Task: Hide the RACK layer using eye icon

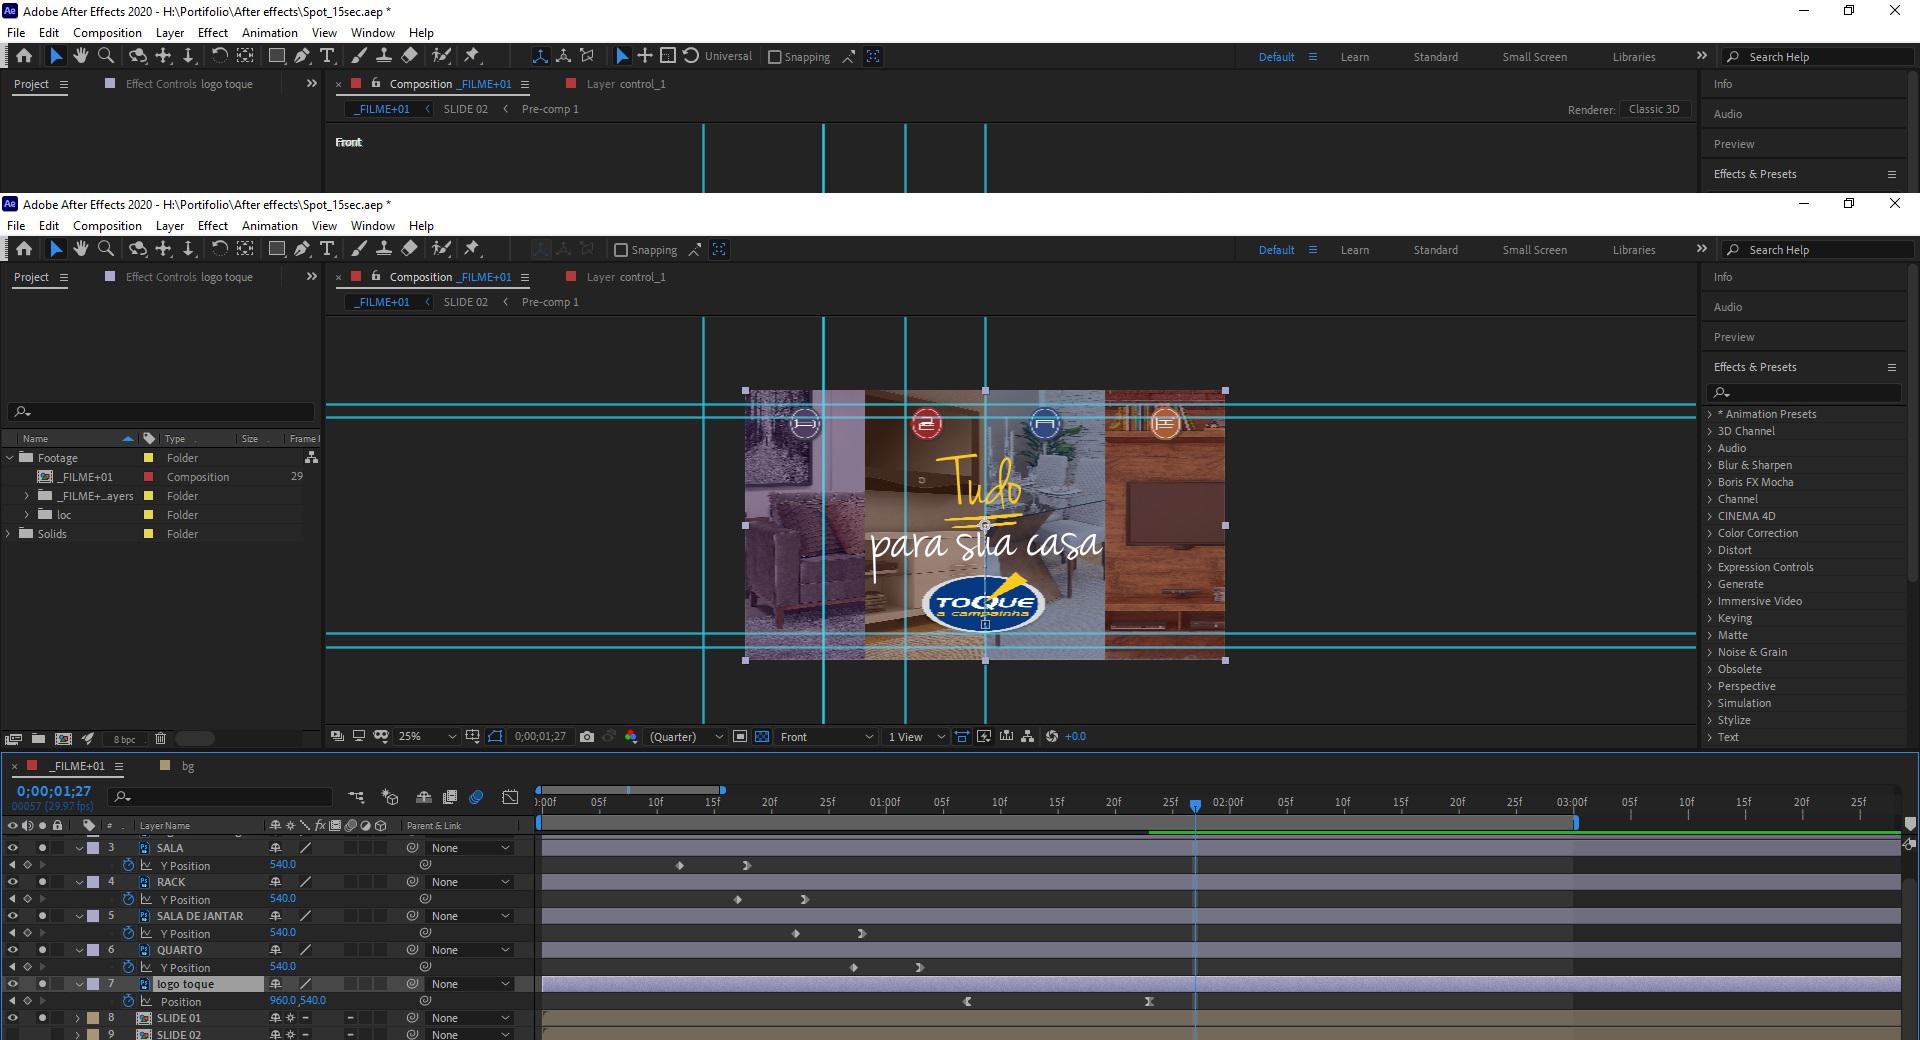Action: coord(13,882)
